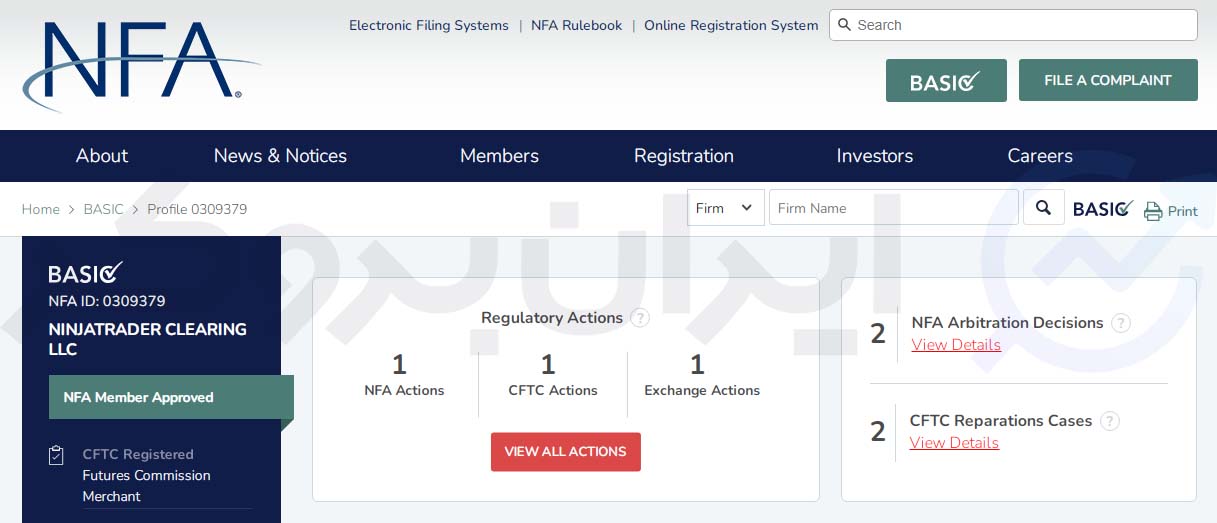Click the NFA ID: 0309379 text

click(x=107, y=301)
